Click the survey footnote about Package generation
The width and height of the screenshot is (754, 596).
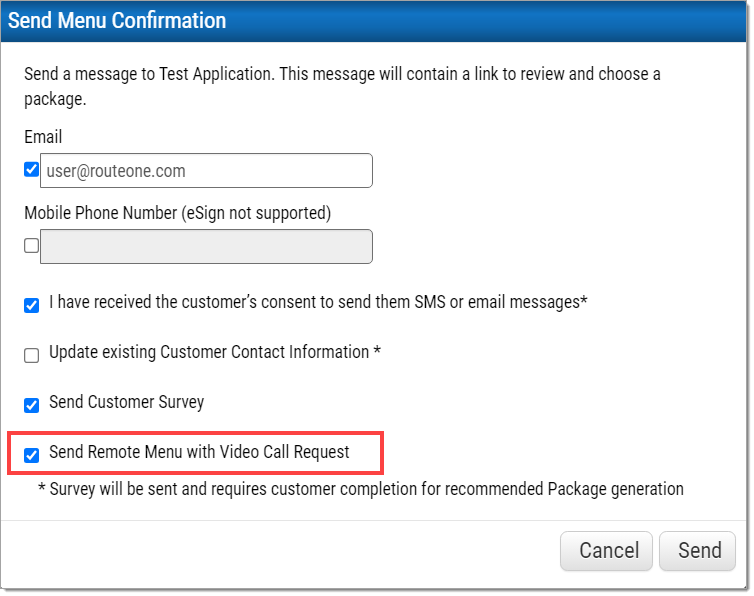(x=361, y=489)
